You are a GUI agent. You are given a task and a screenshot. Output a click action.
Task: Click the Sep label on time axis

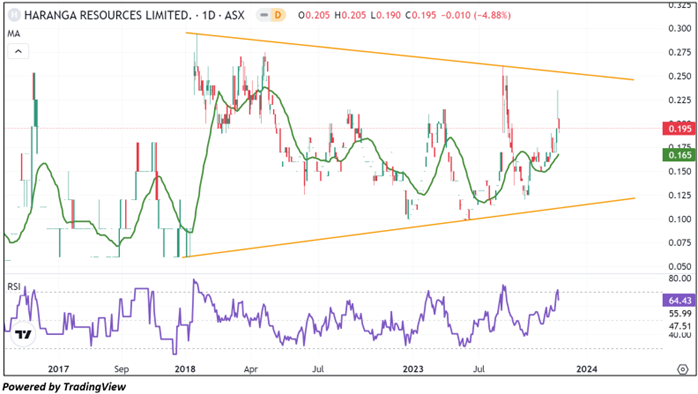tap(122, 369)
